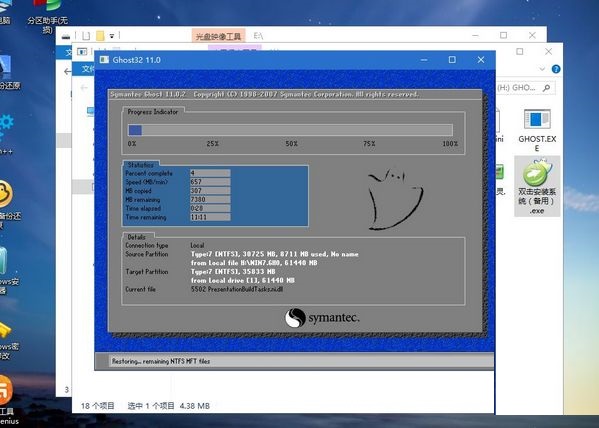This screenshot has height=428, width=599.
Task: Open the quick access toolbar dropdown arrow
Action: 112,36
